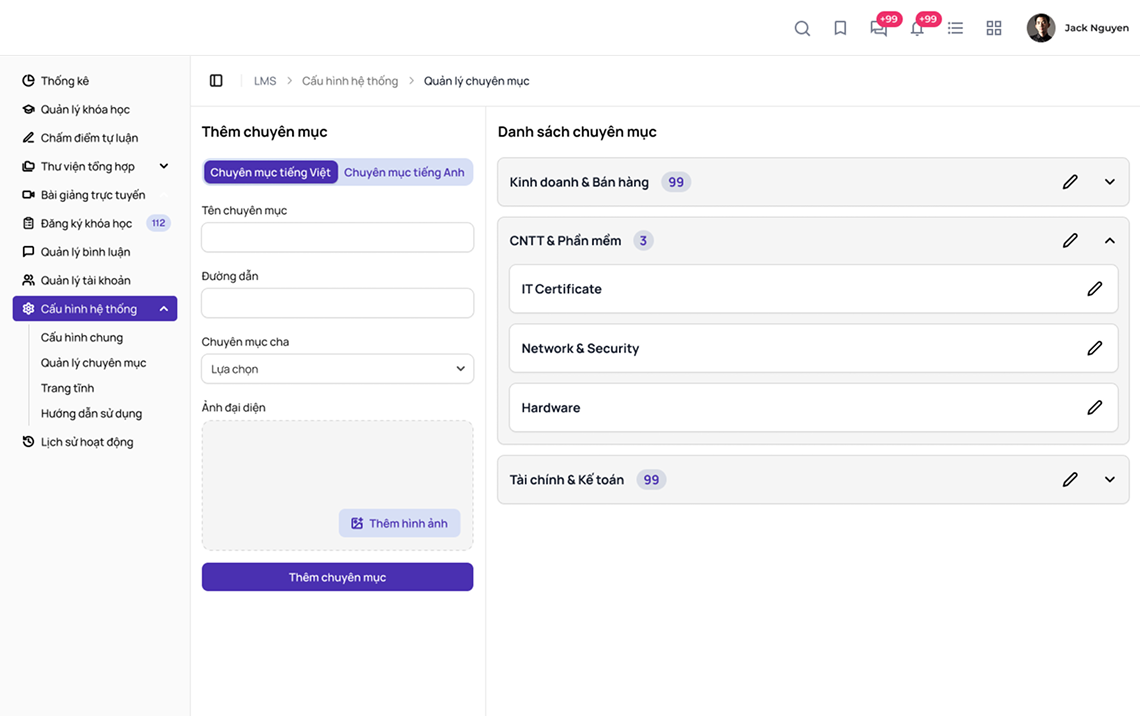Open the Chuyên mục cha dropdown
Image resolution: width=1140 pixels, height=716 pixels.
click(337, 369)
